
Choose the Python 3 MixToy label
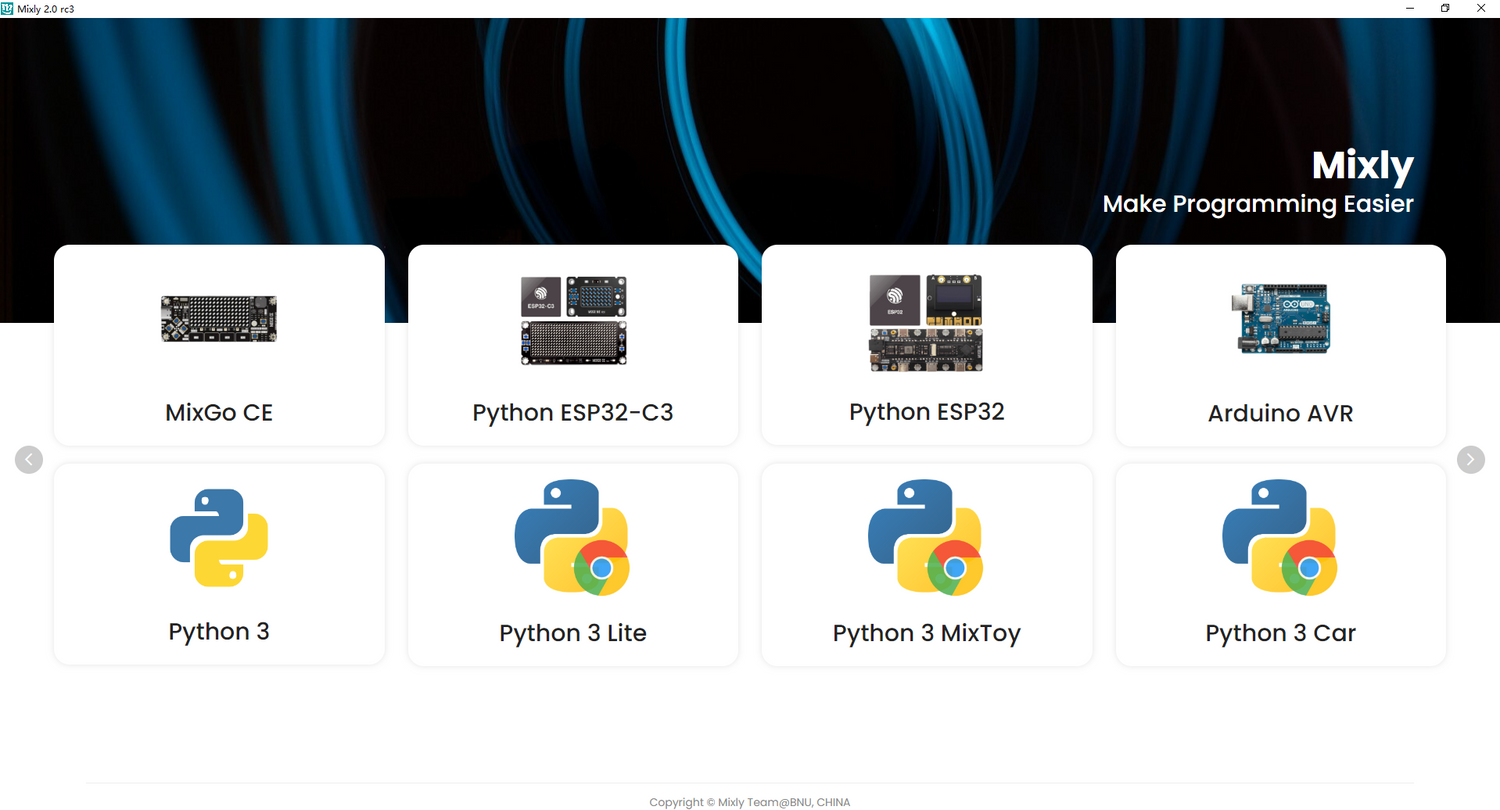[x=926, y=633]
